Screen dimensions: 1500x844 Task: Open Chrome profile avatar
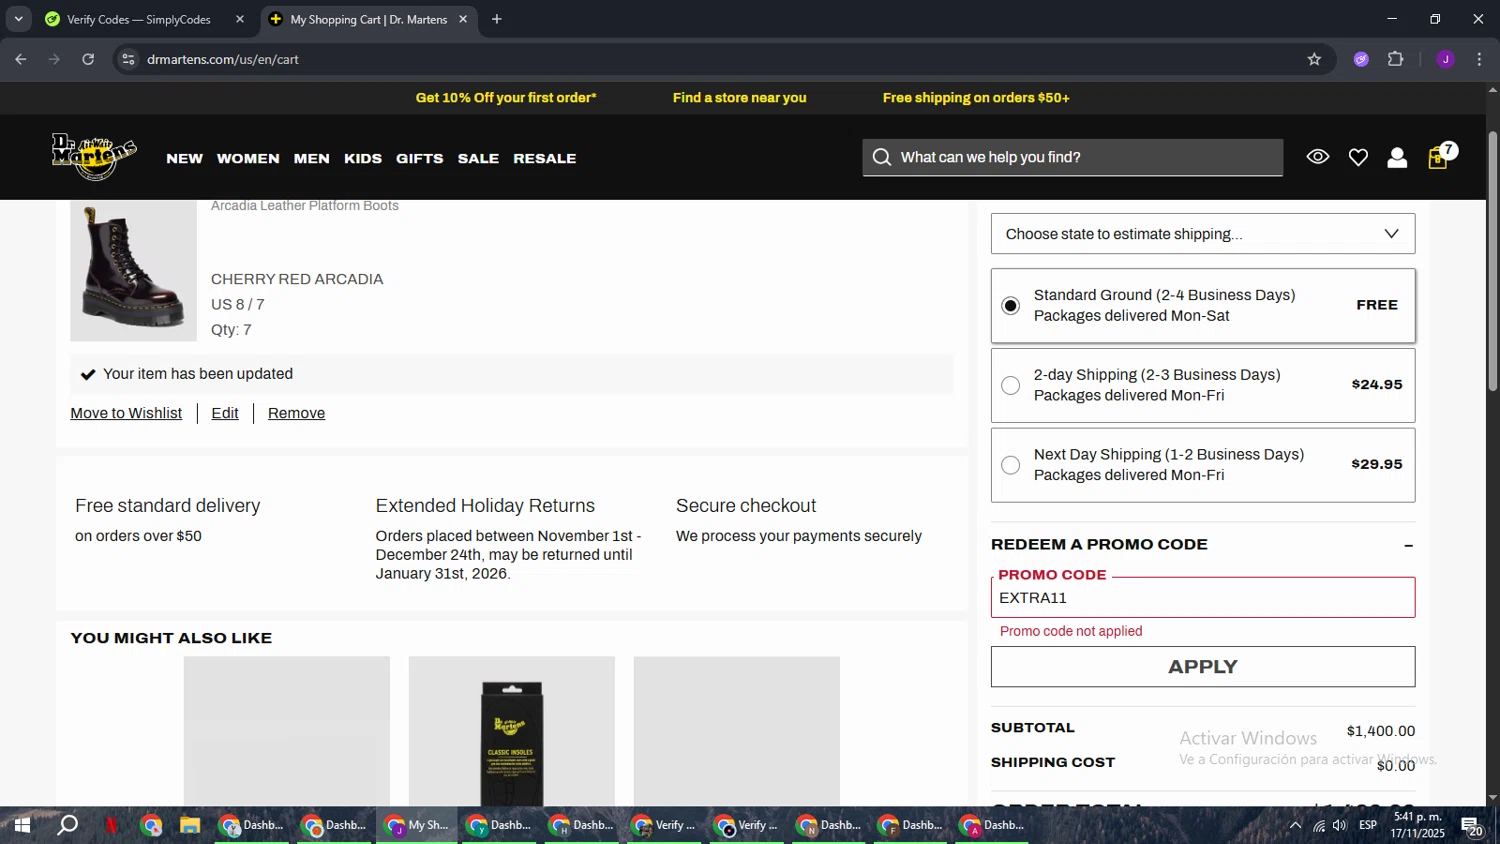tap(1445, 59)
